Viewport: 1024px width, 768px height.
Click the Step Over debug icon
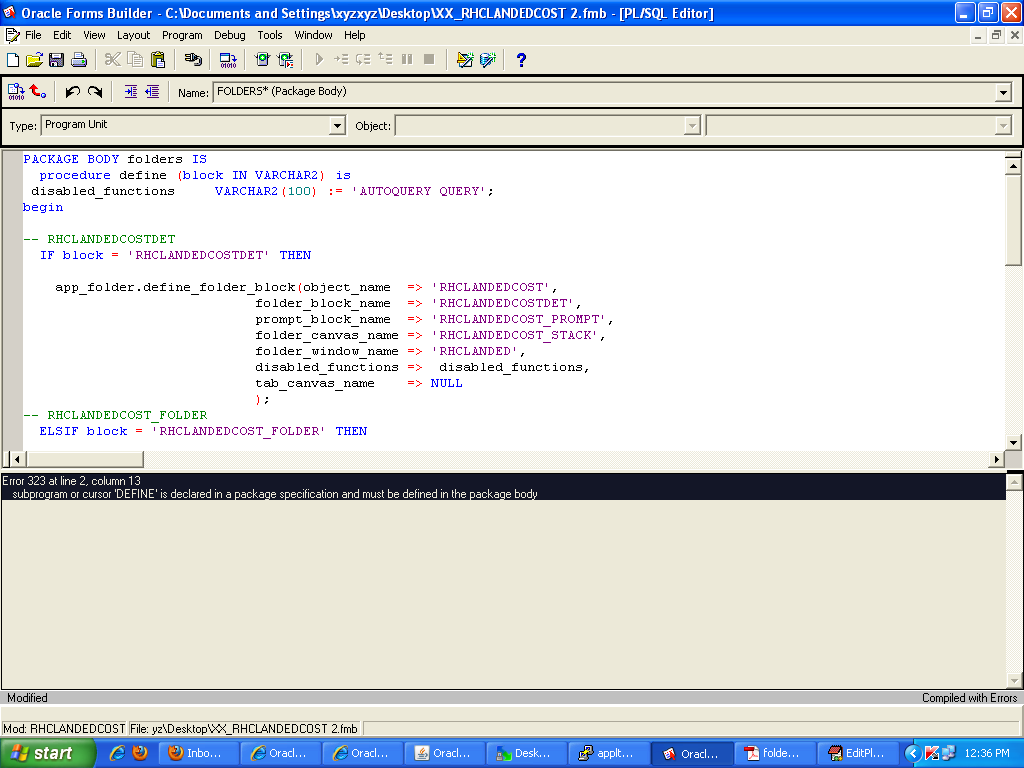coord(363,60)
